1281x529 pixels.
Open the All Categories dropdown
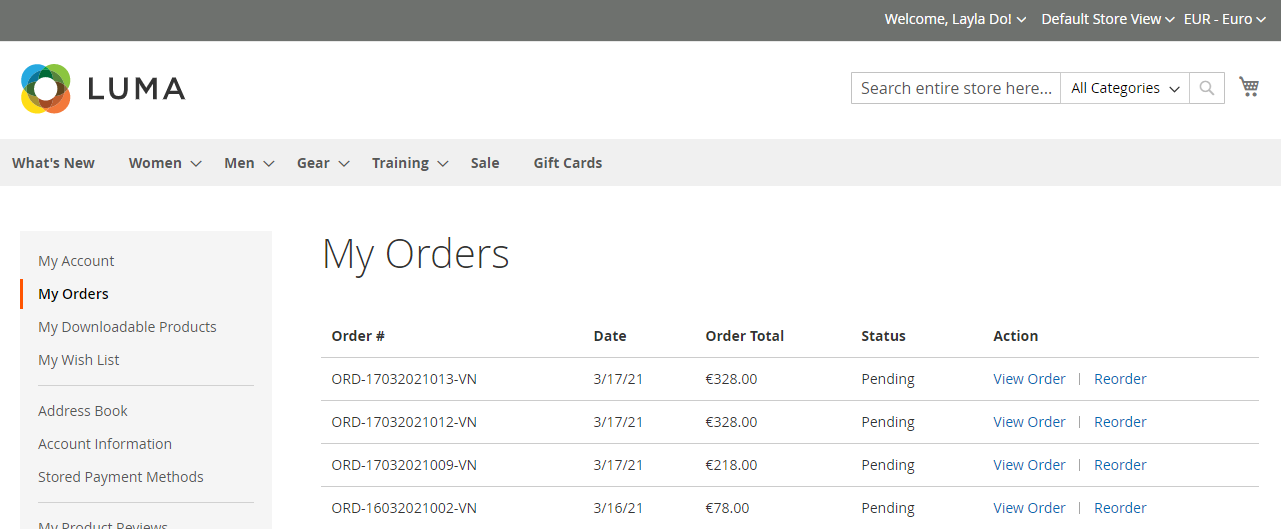(1124, 88)
